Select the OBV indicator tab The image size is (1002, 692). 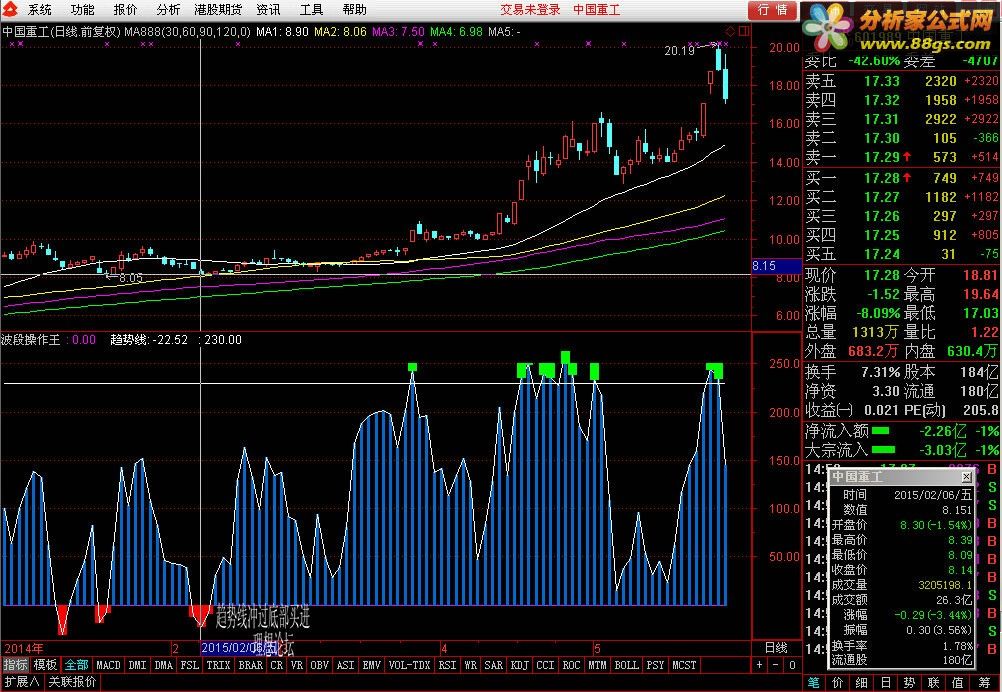[x=319, y=665]
